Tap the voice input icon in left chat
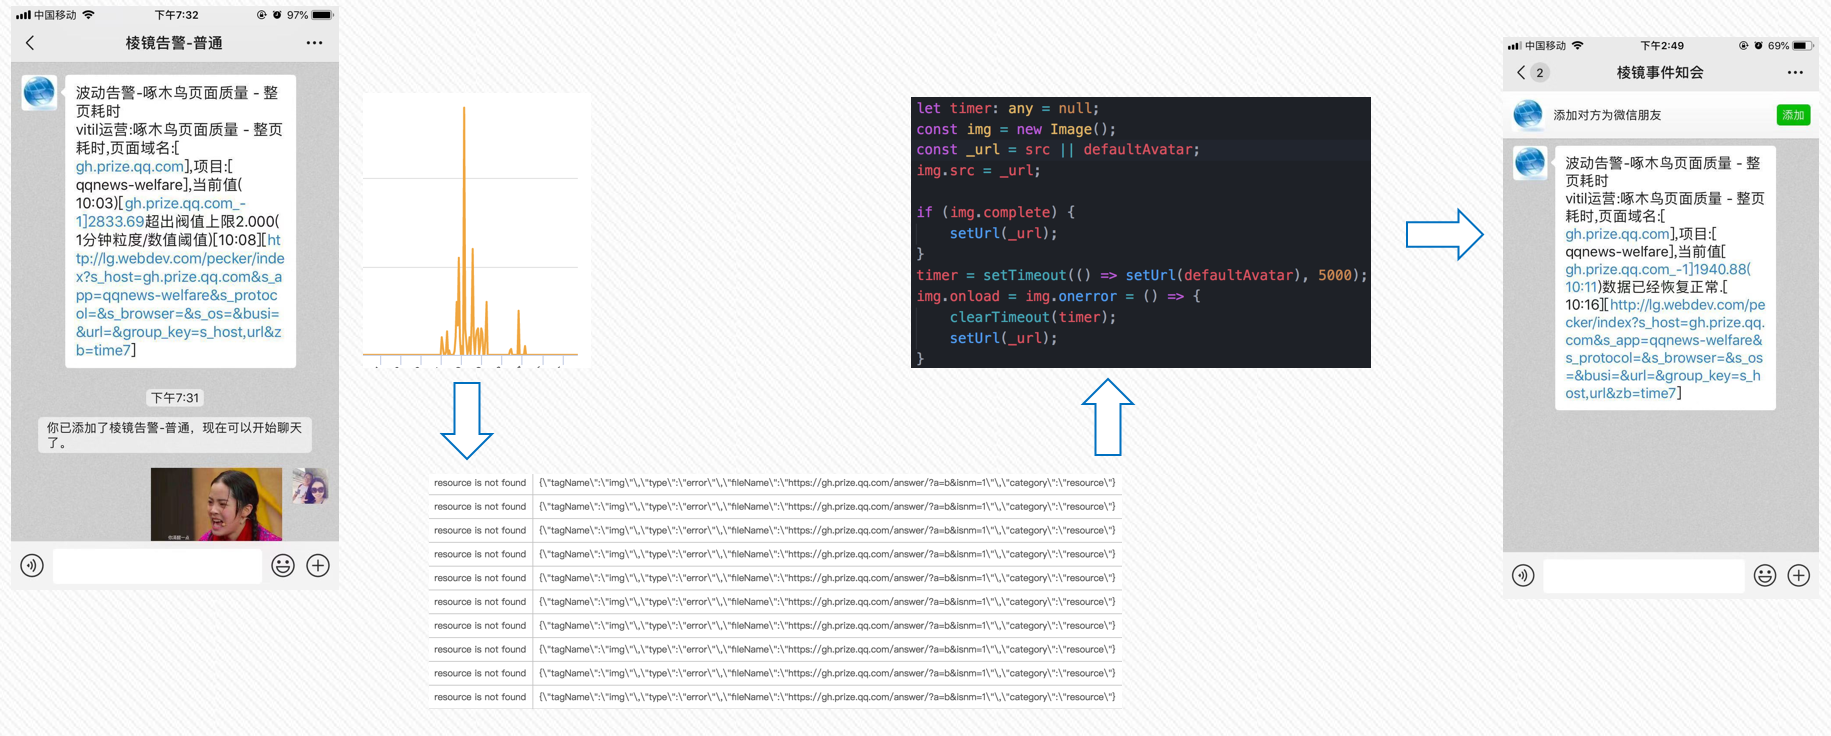1831x736 pixels. tap(32, 566)
